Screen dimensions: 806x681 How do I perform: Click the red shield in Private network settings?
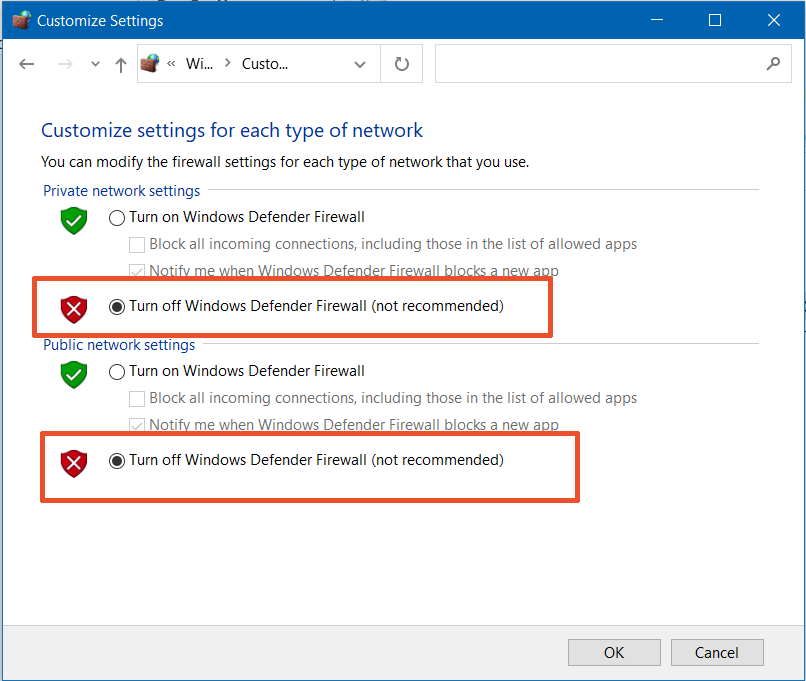74,309
